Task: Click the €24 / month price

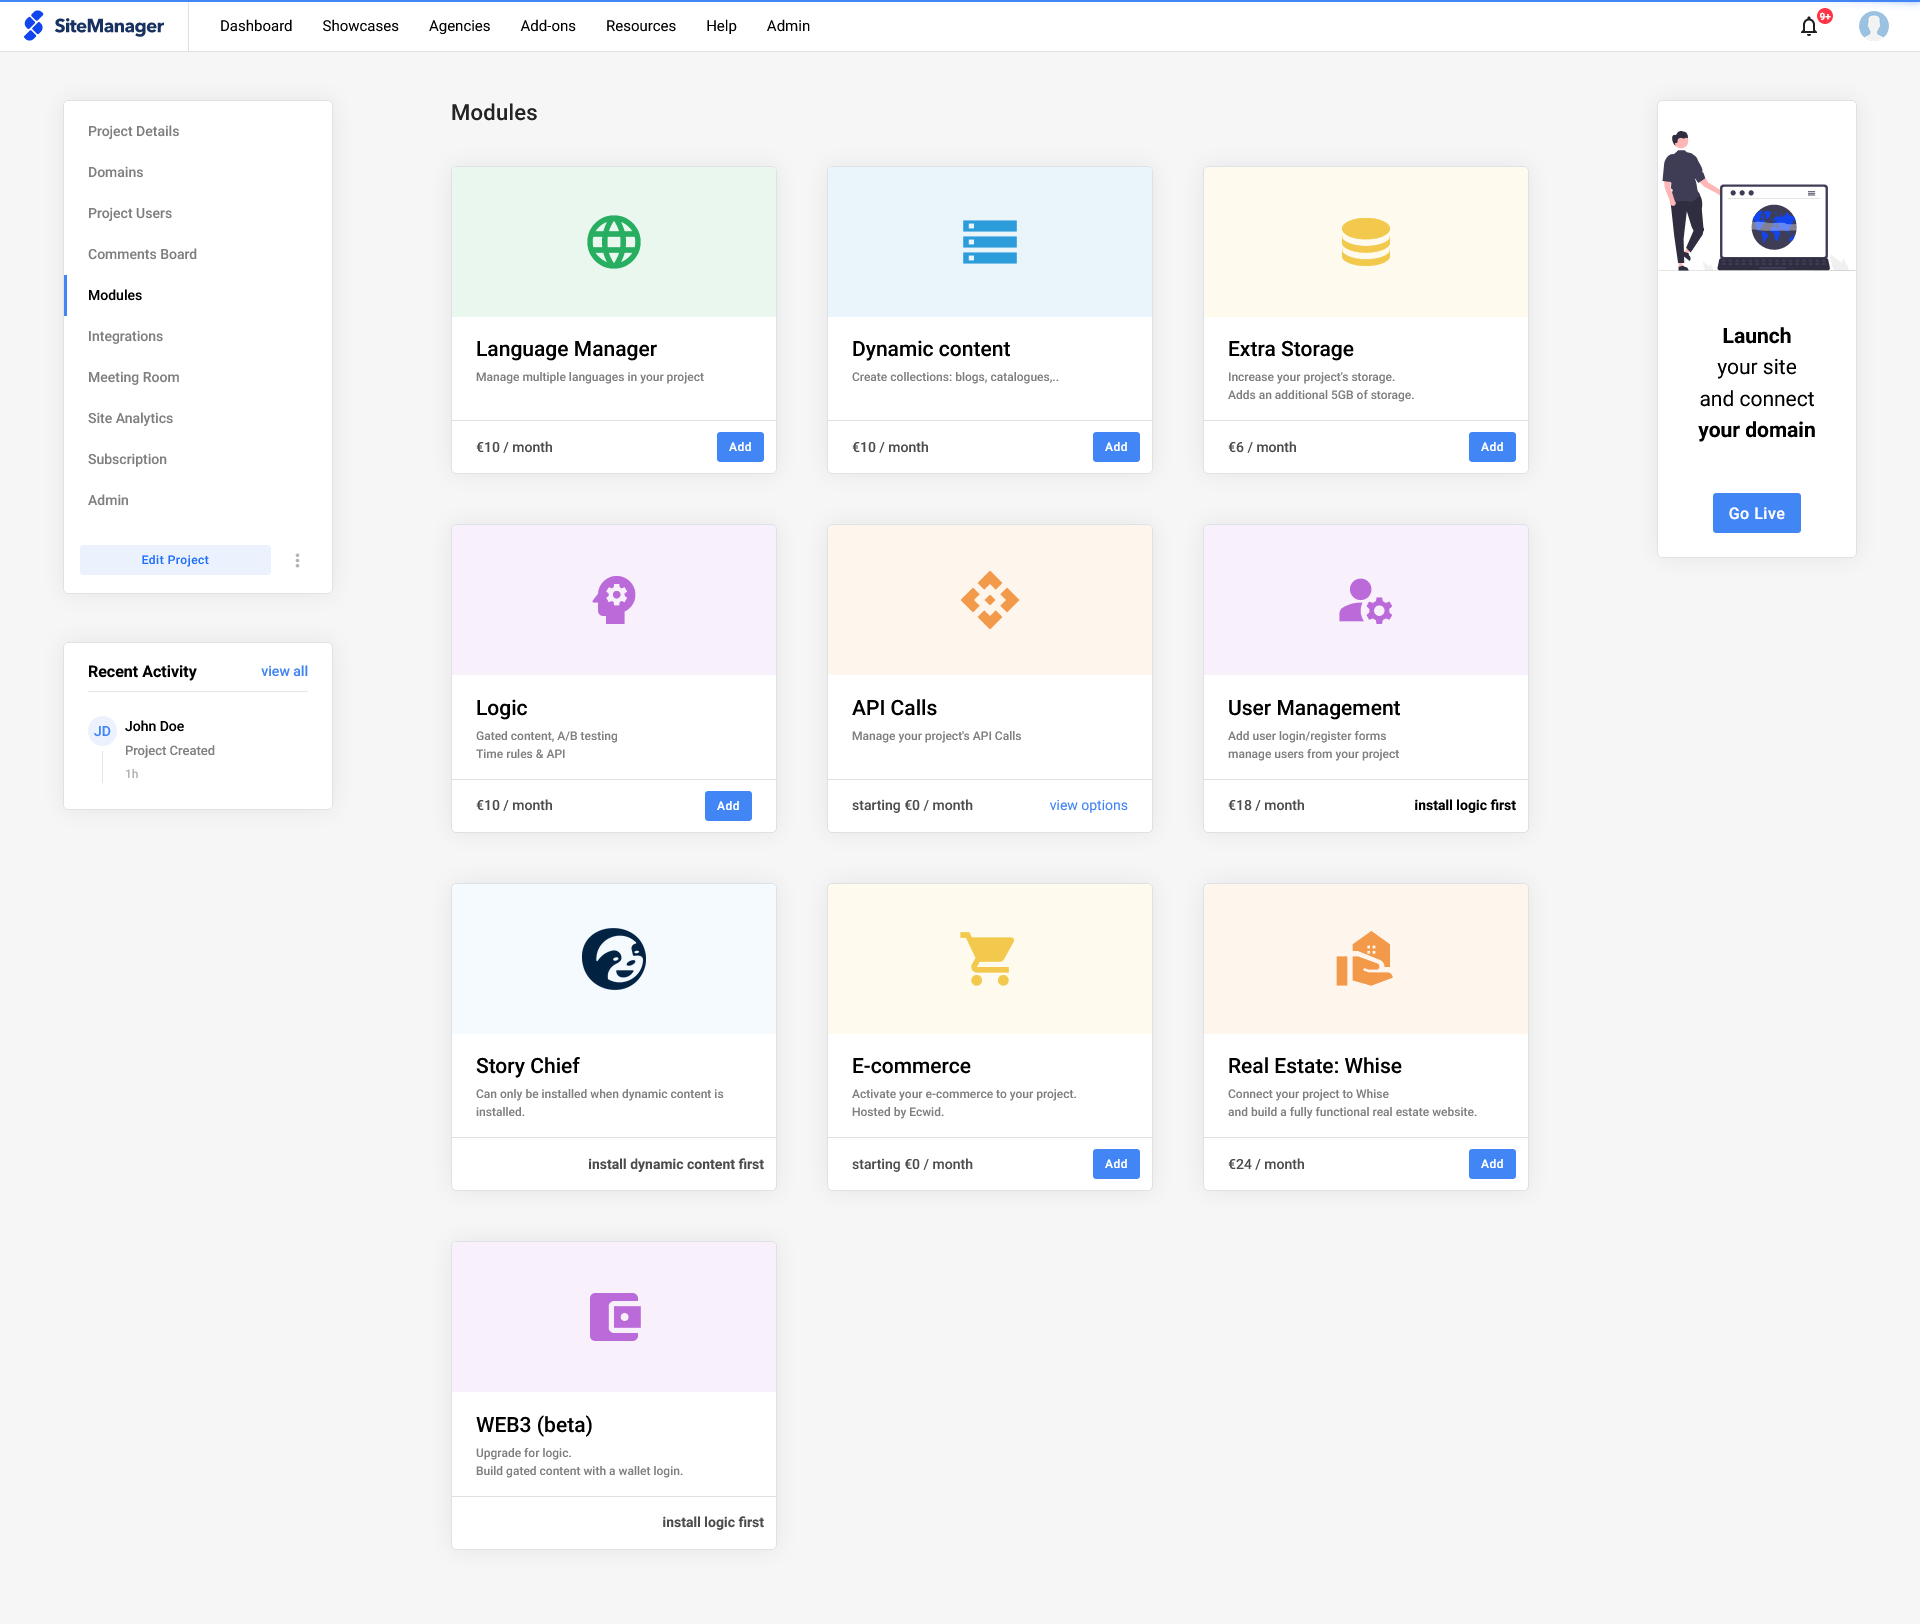Action: pyautogui.click(x=1266, y=1164)
